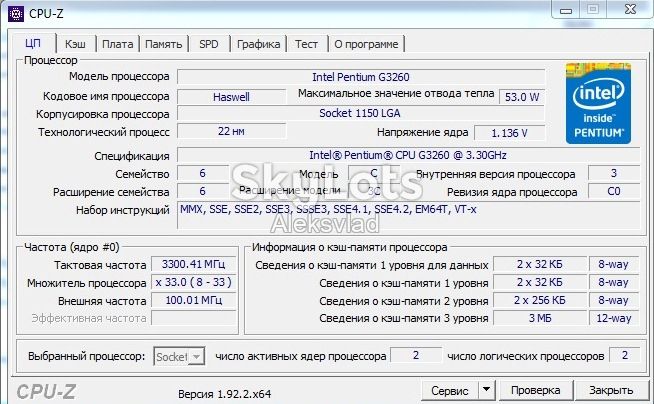Open the О программе tab
Viewport: 654px width, 404px height.
[366, 44]
